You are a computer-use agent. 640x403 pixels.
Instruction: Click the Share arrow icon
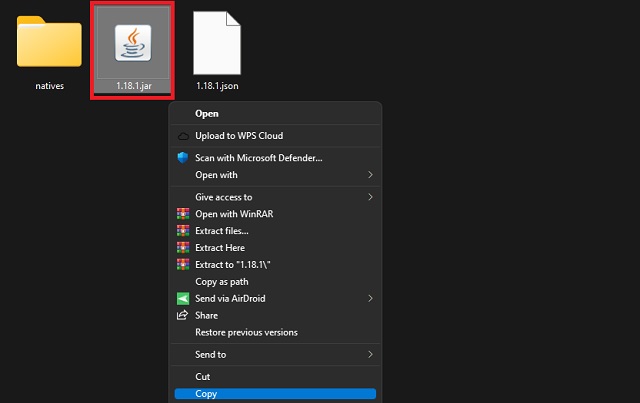182,315
